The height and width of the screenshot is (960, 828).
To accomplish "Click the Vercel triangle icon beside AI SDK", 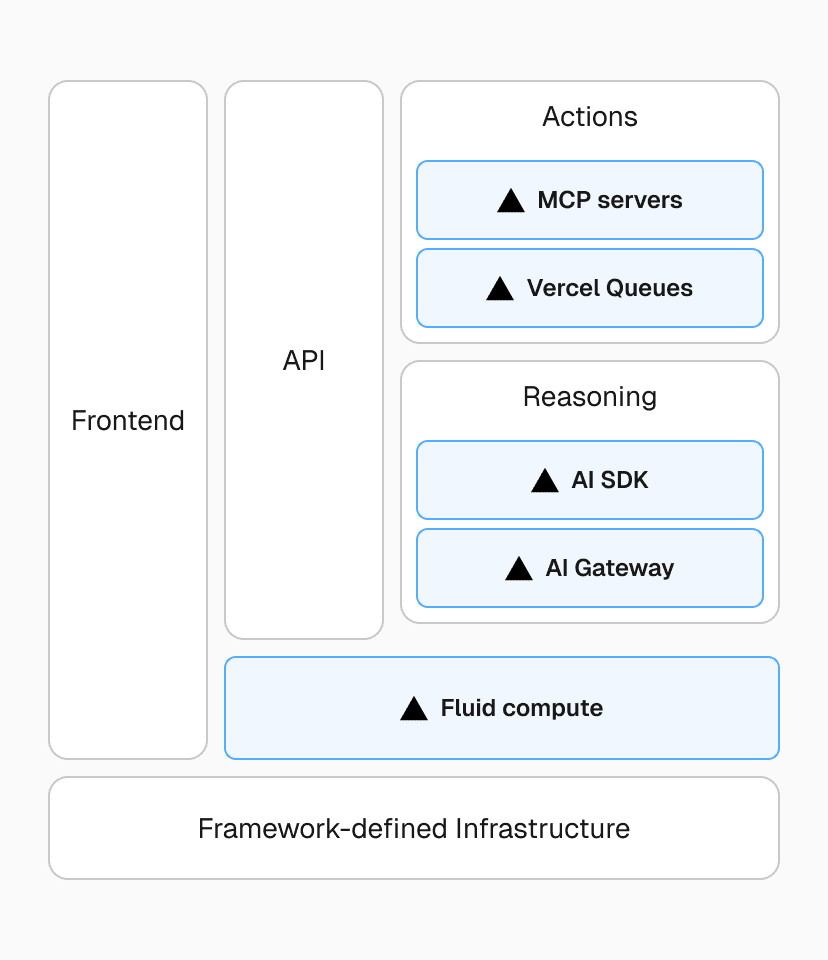I will 544,480.
